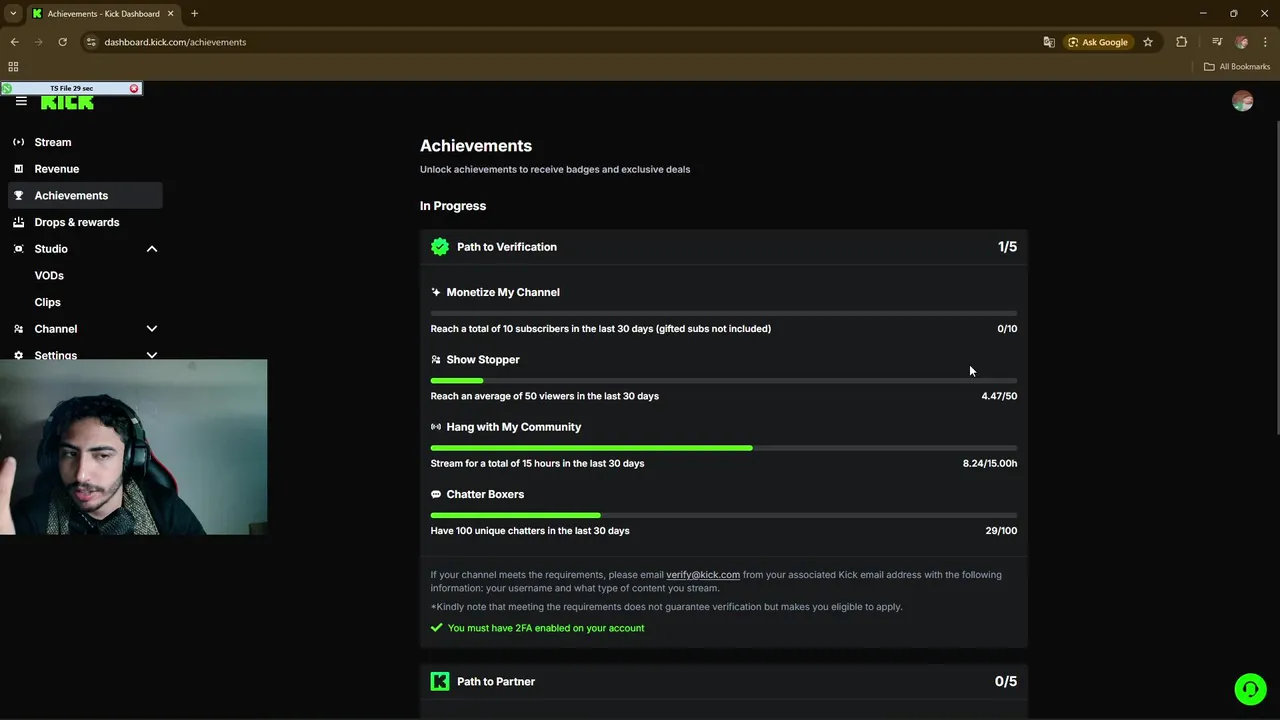Collapse the Studio section in sidebar
This screenshot has height=720, width=1280.
point(152,249)
